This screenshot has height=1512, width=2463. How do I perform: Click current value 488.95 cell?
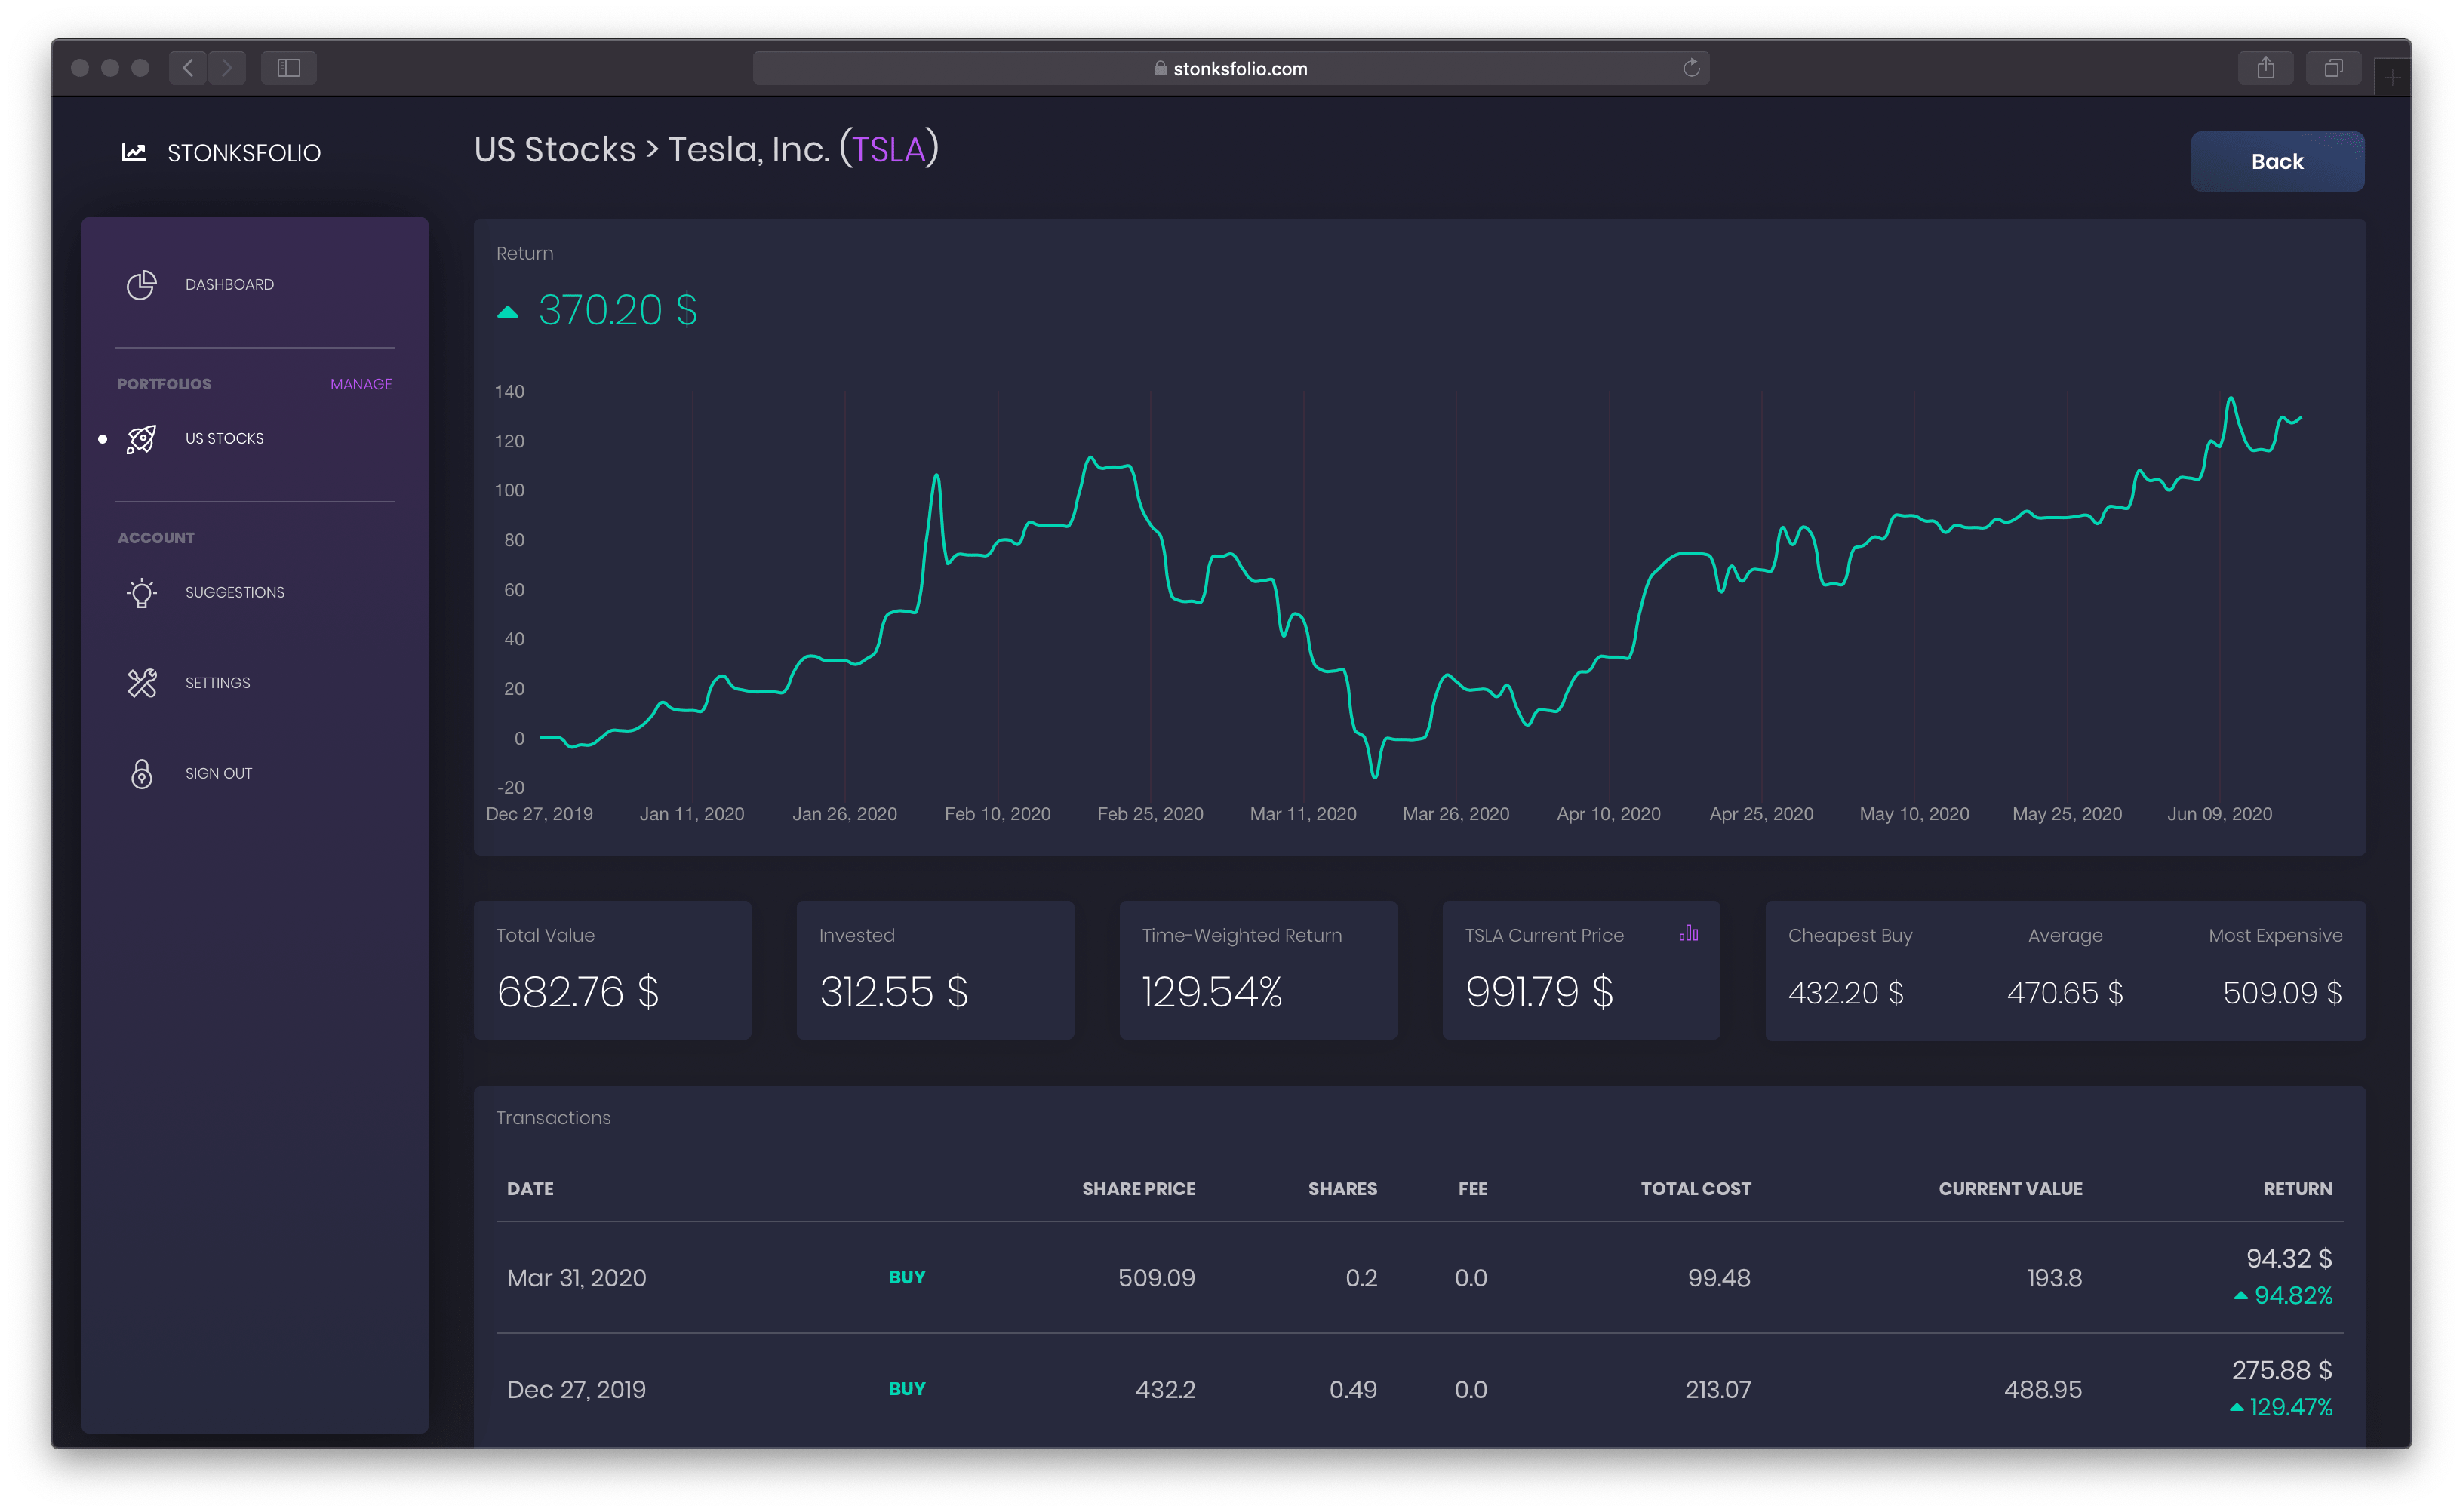coord(2043,1390)
